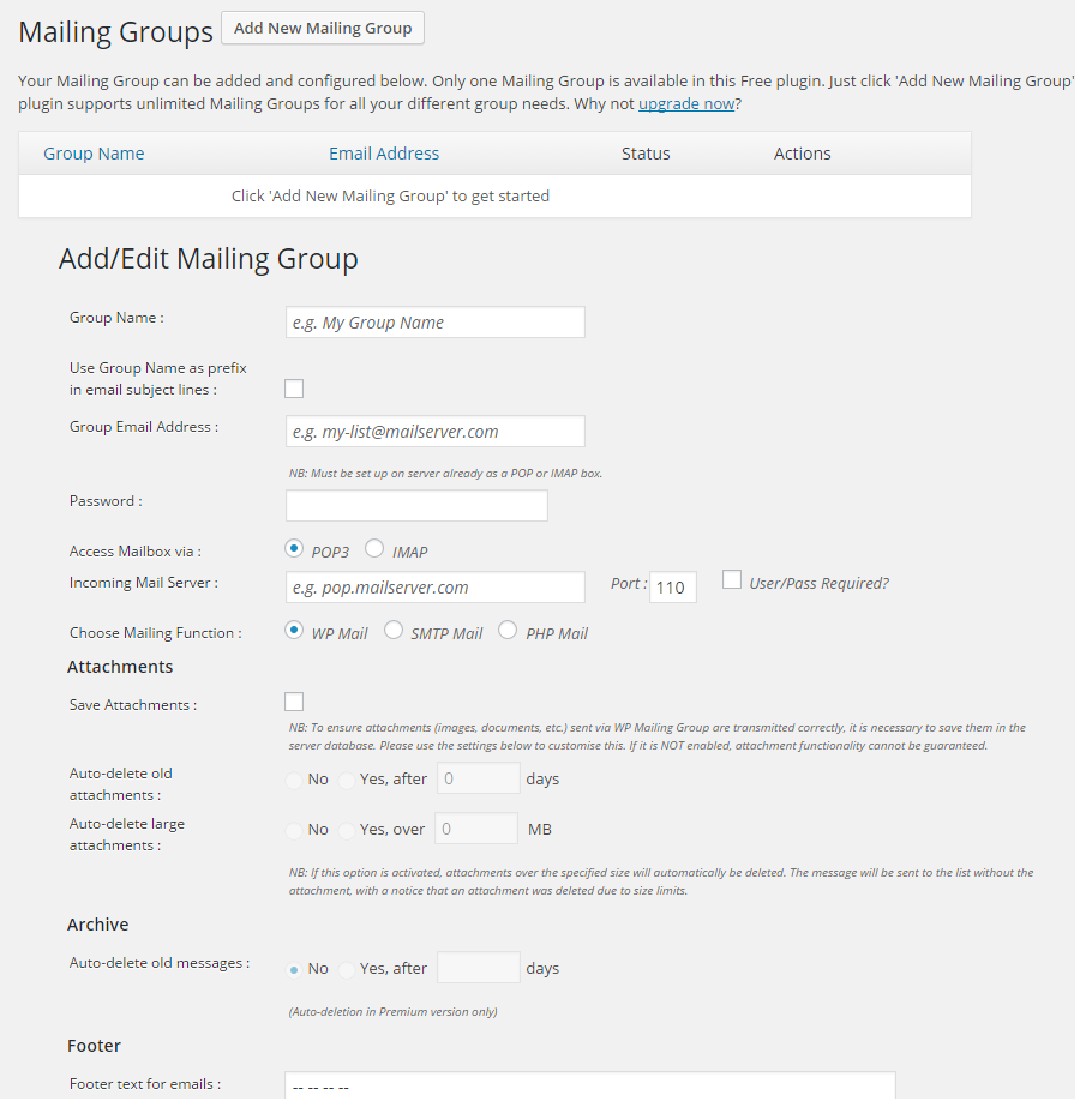Screen dimensions: 1075x1099
Task: Select SMTP Mail mailing function
Action: (x=393, y=629)
